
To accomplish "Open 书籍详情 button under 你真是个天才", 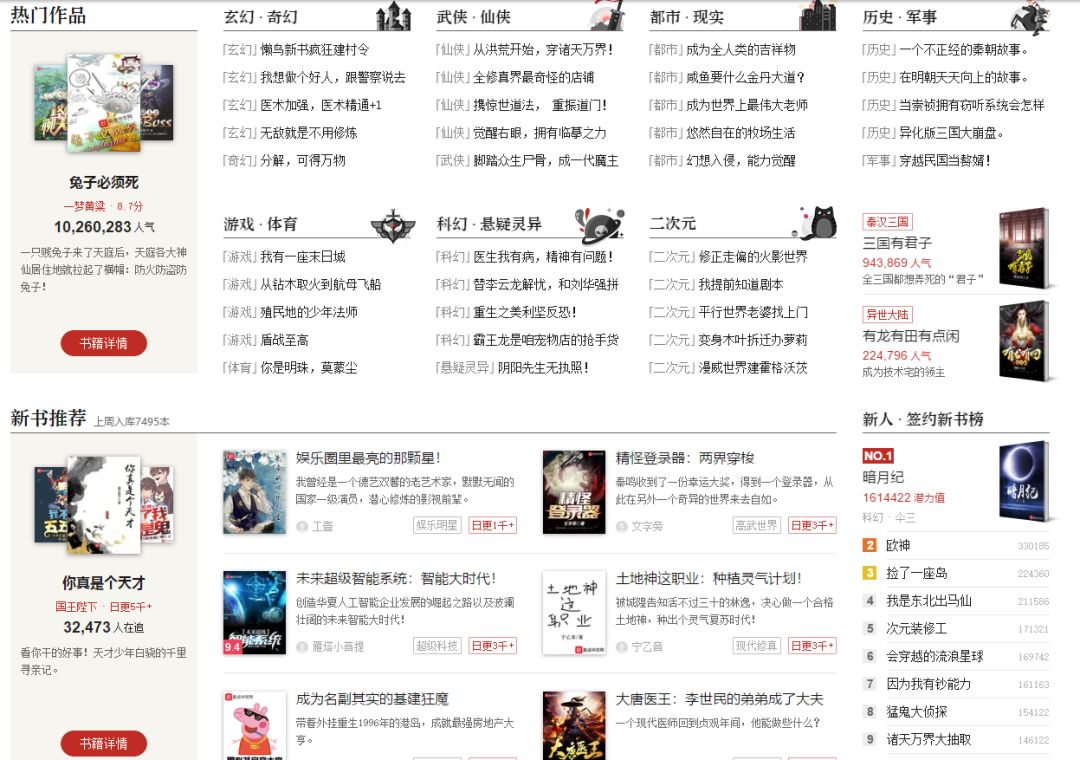I will pos(104,743).
